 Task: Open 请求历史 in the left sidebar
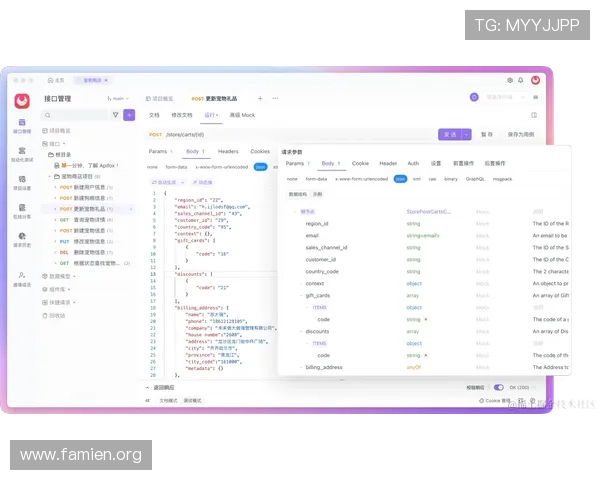(21, 239)
